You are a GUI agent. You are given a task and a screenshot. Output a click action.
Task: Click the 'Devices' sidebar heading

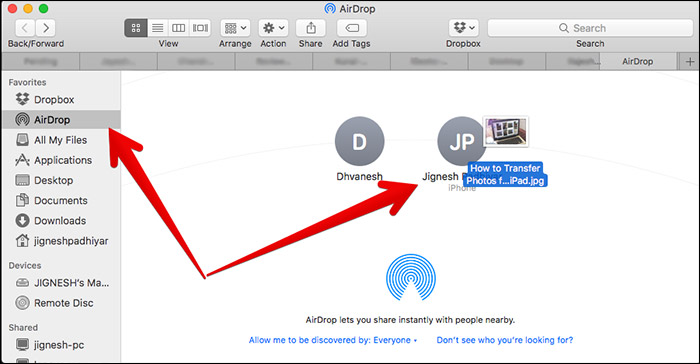click(25, 266)
